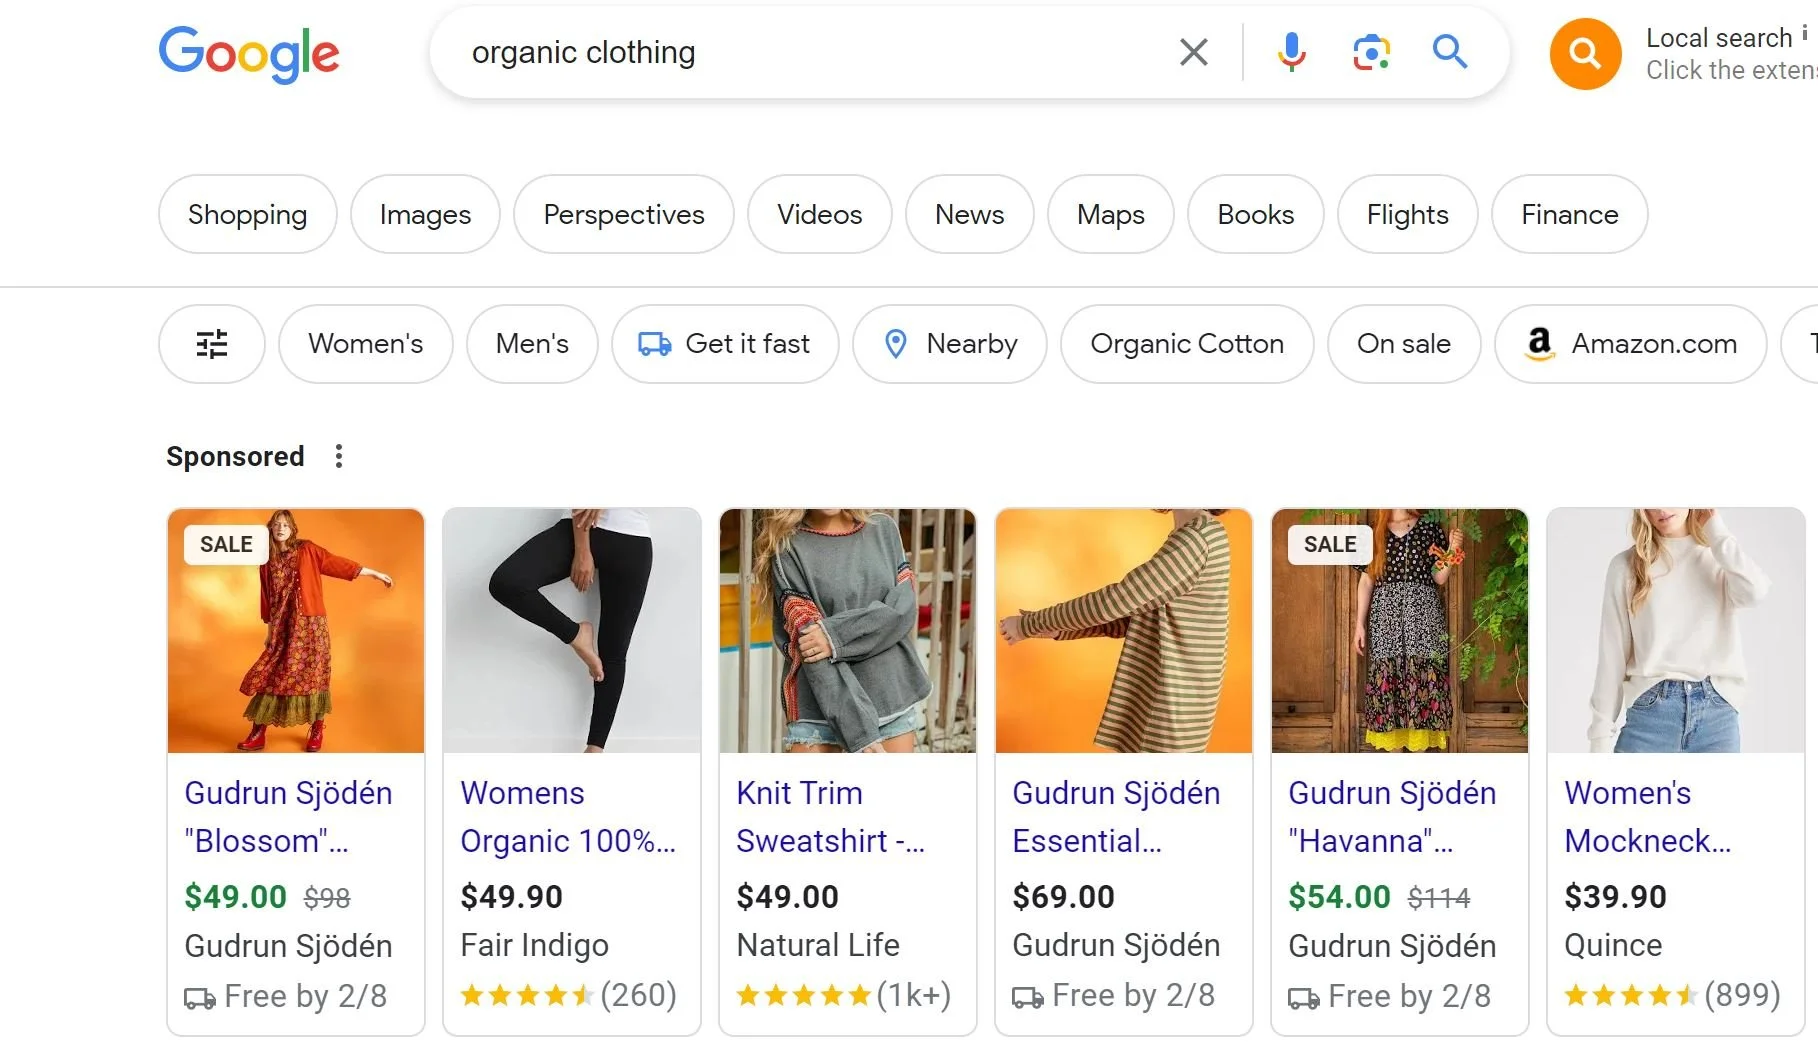Click the Google logo

249,53
